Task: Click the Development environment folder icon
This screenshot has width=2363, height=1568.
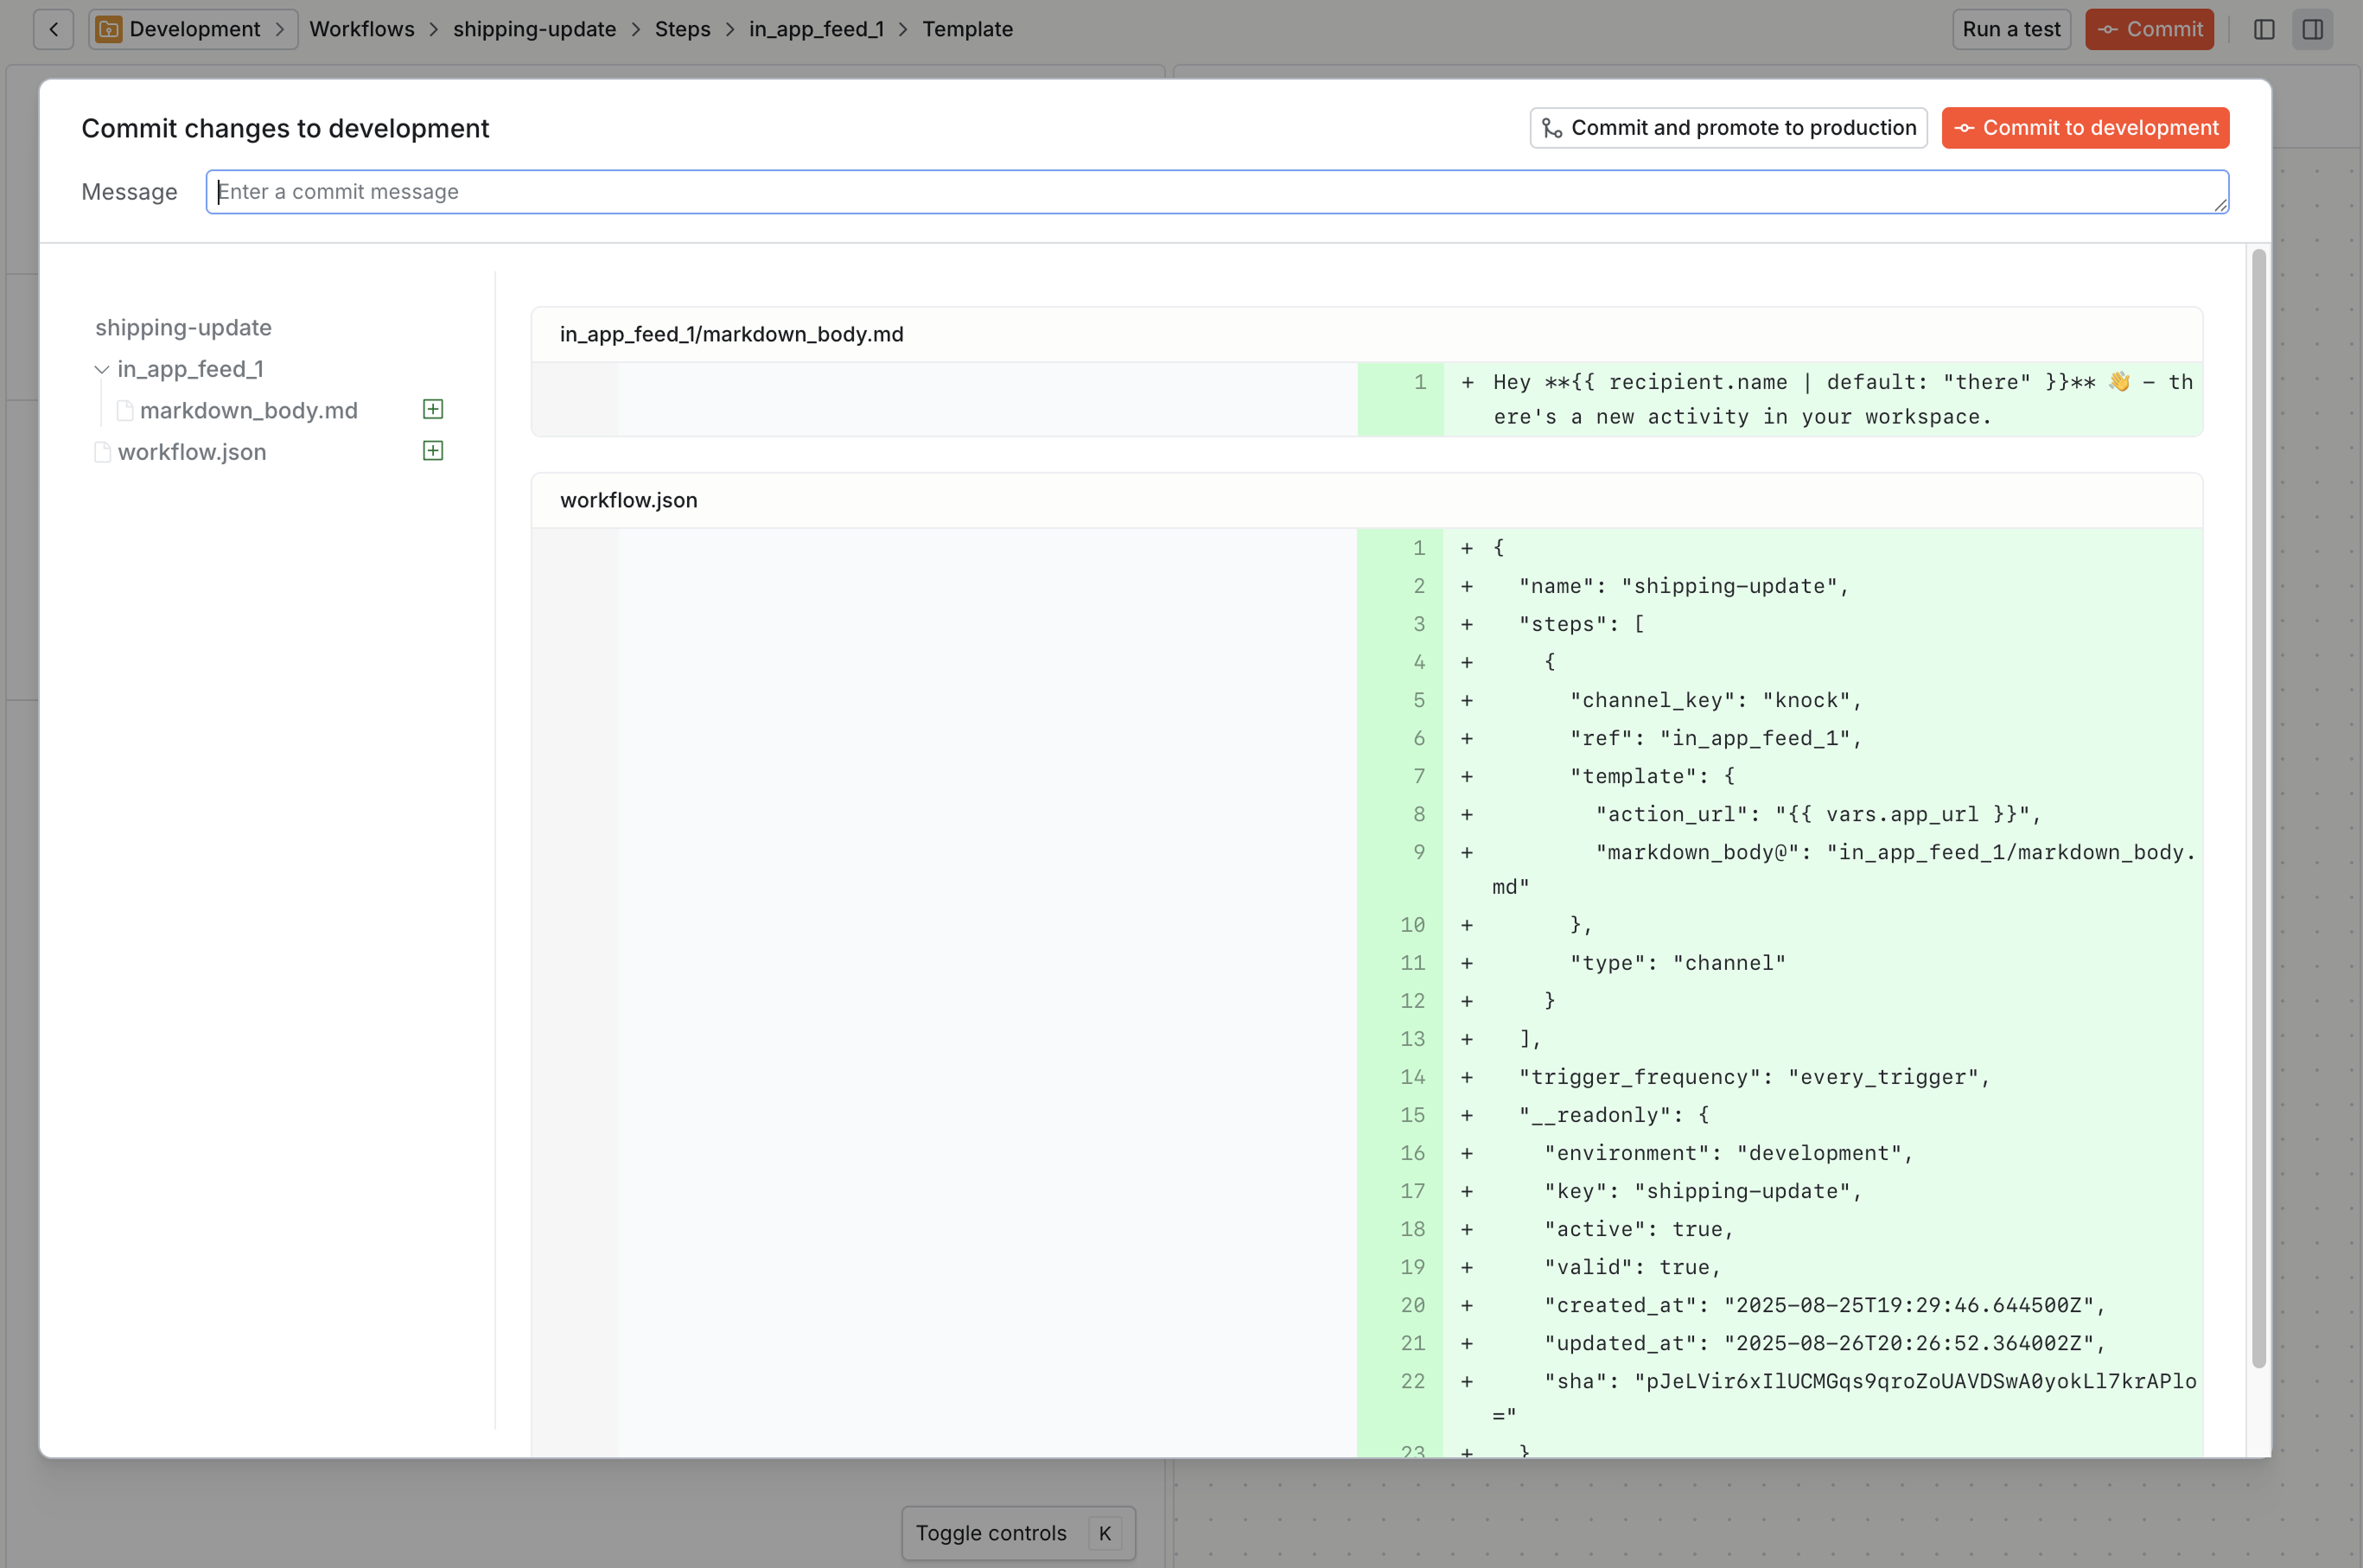Action: 108,29
